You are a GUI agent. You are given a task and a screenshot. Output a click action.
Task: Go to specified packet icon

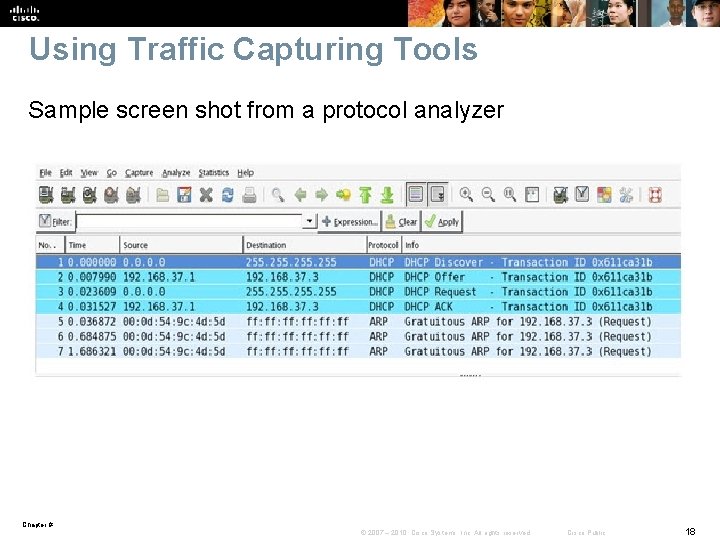click(x=343, y=195)
